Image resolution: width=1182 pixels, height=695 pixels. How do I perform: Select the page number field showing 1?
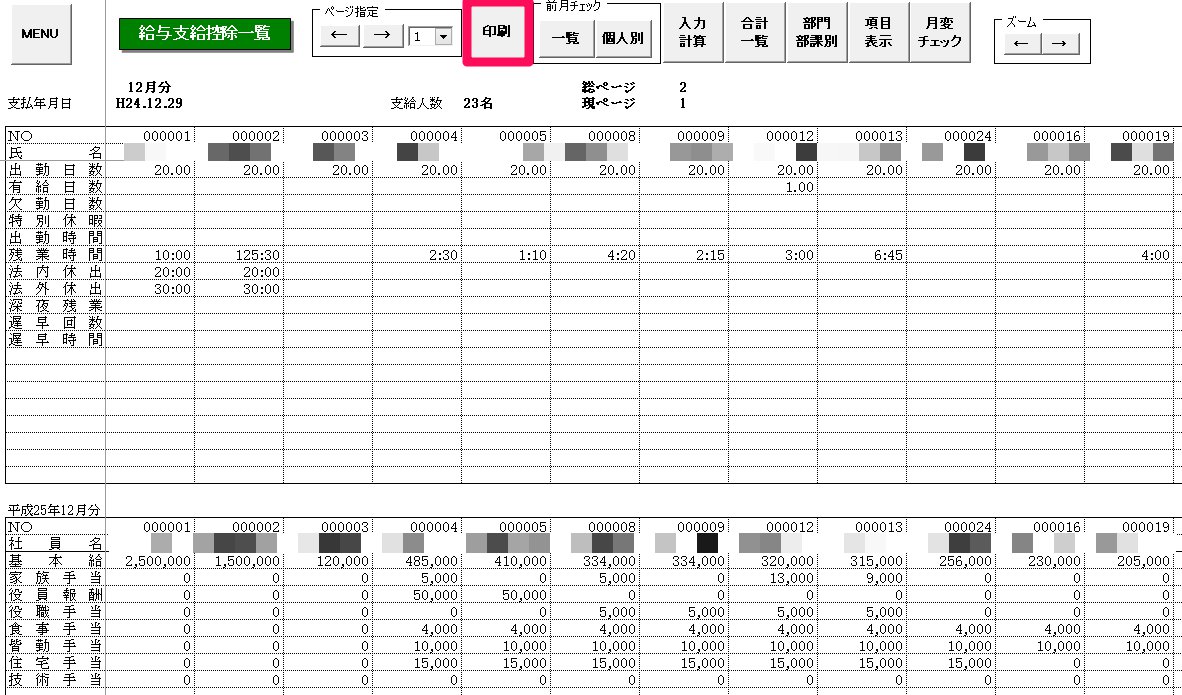click(x=422, y=36)
